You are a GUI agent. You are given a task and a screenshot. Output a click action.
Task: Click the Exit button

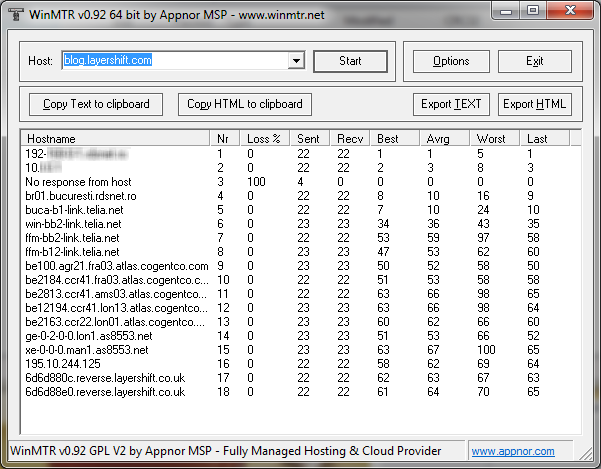click(535, 61)
